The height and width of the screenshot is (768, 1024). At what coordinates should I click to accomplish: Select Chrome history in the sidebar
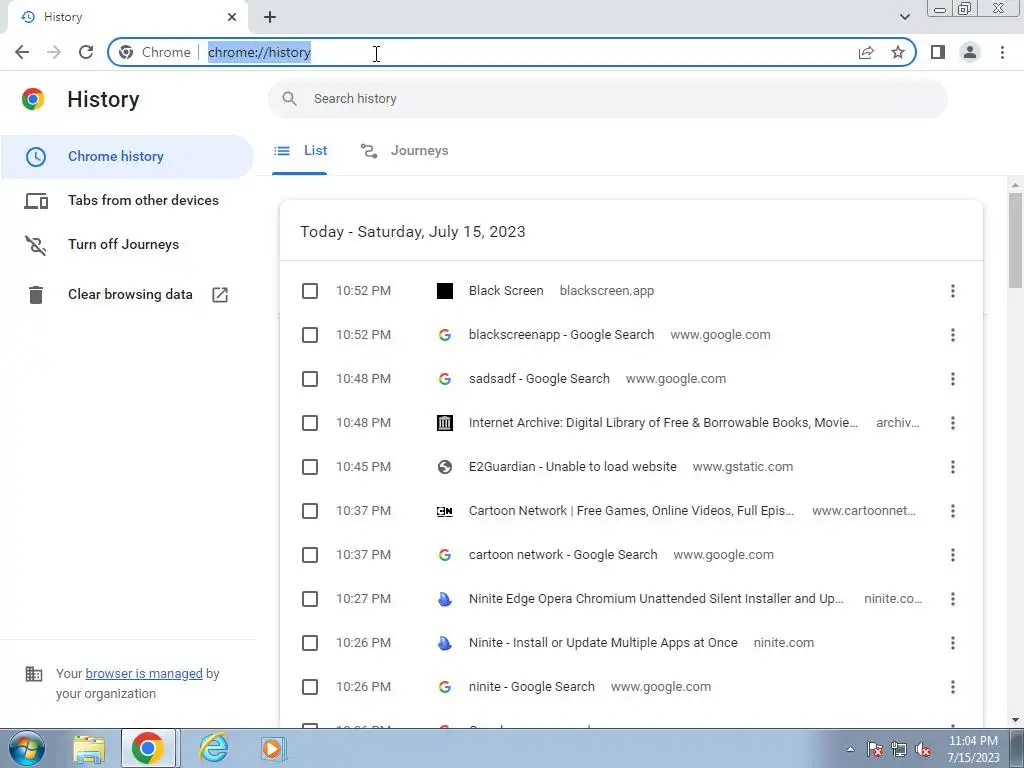pos(127,157)
